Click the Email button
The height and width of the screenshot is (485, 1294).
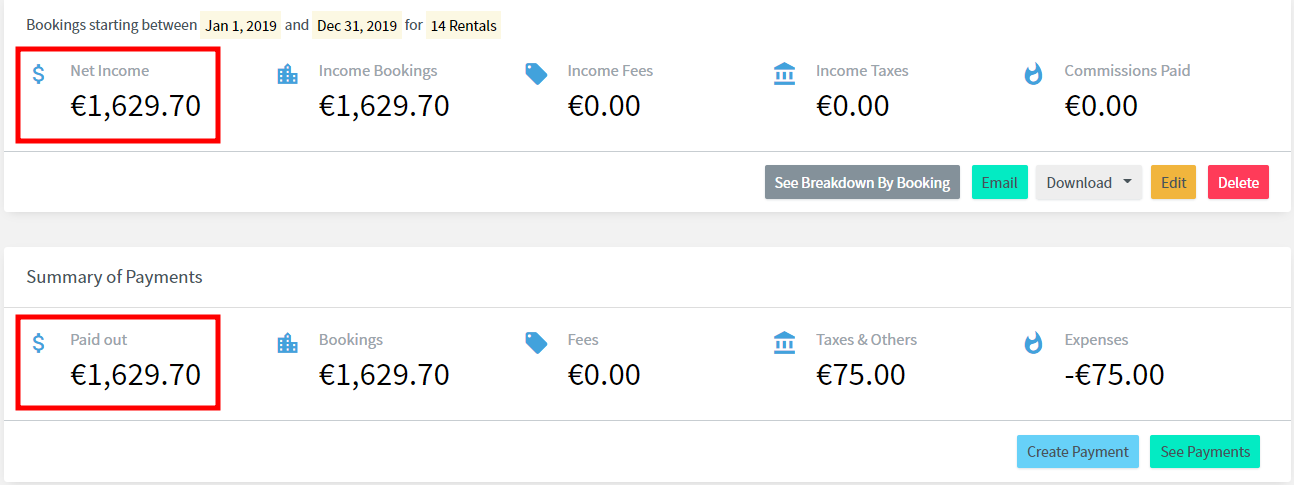coord(999,182)
